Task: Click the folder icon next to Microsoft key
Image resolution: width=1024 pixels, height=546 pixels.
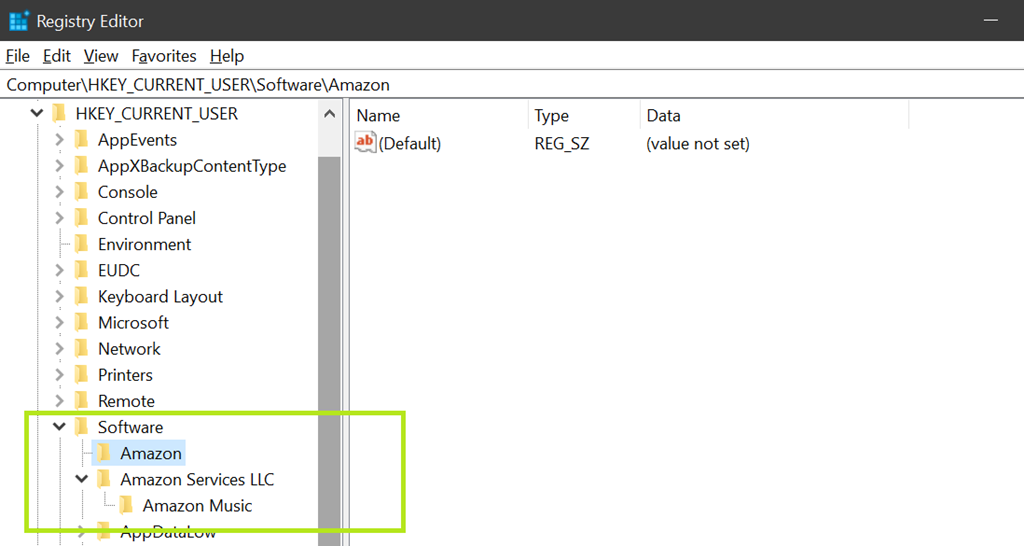Action: pos(82,323)
